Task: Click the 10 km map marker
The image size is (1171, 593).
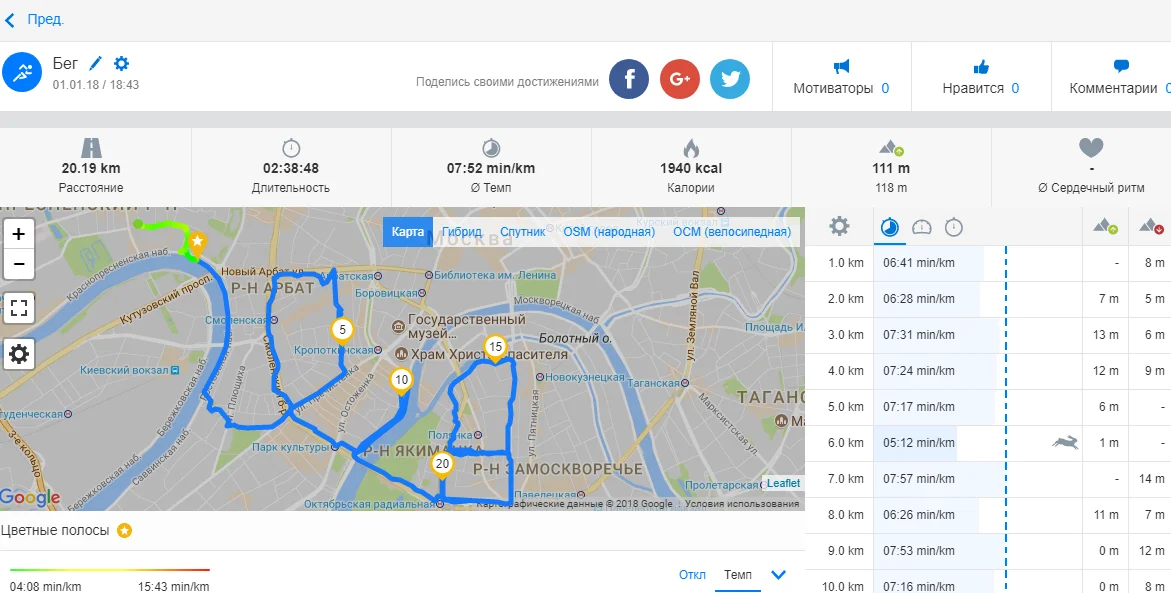Action: pos(401,381)
